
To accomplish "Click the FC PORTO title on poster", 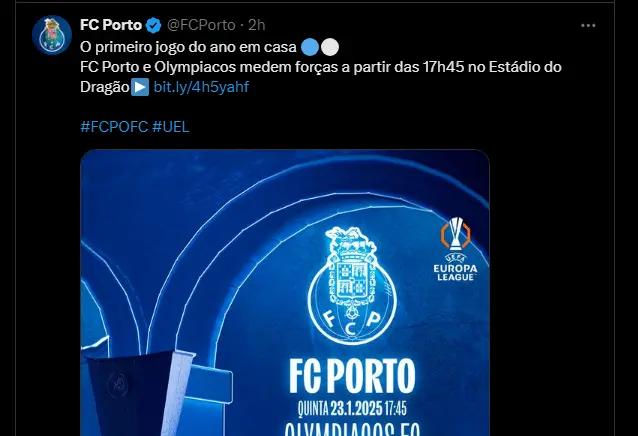I will pos(352,376).
